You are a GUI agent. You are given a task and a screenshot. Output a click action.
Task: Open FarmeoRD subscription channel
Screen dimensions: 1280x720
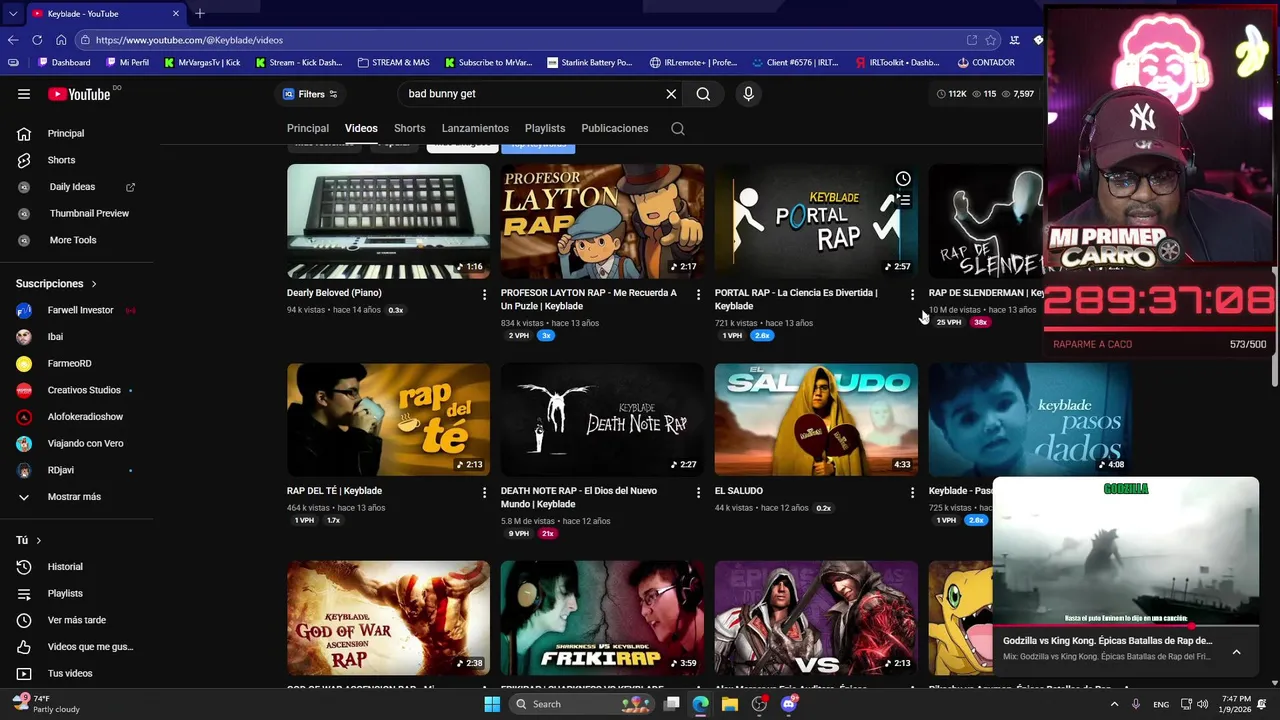tap(70, 364)
